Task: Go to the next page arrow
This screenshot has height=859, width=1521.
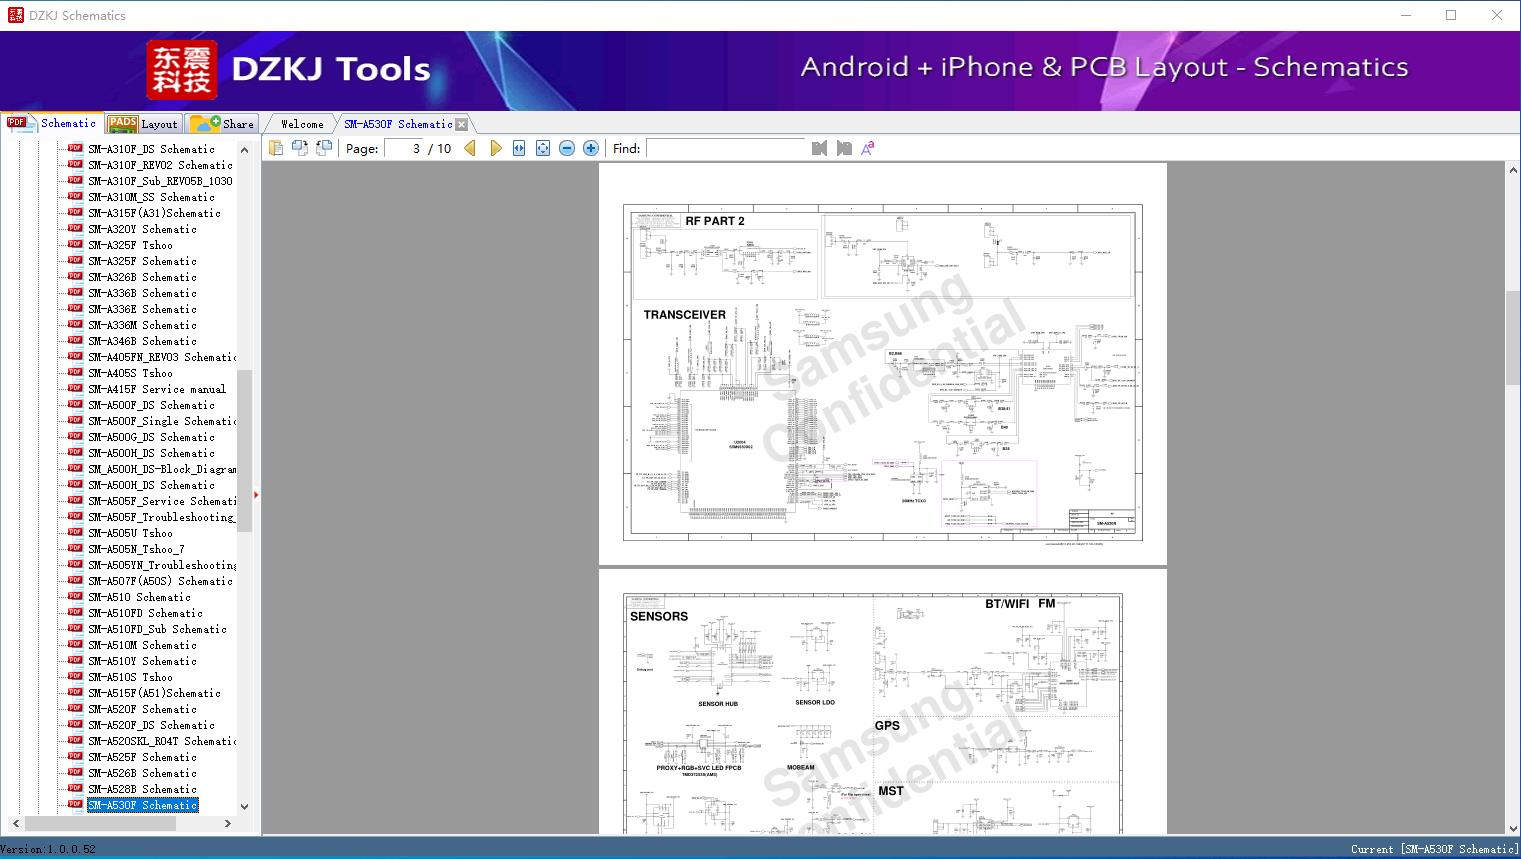Action: click(496, 148)
